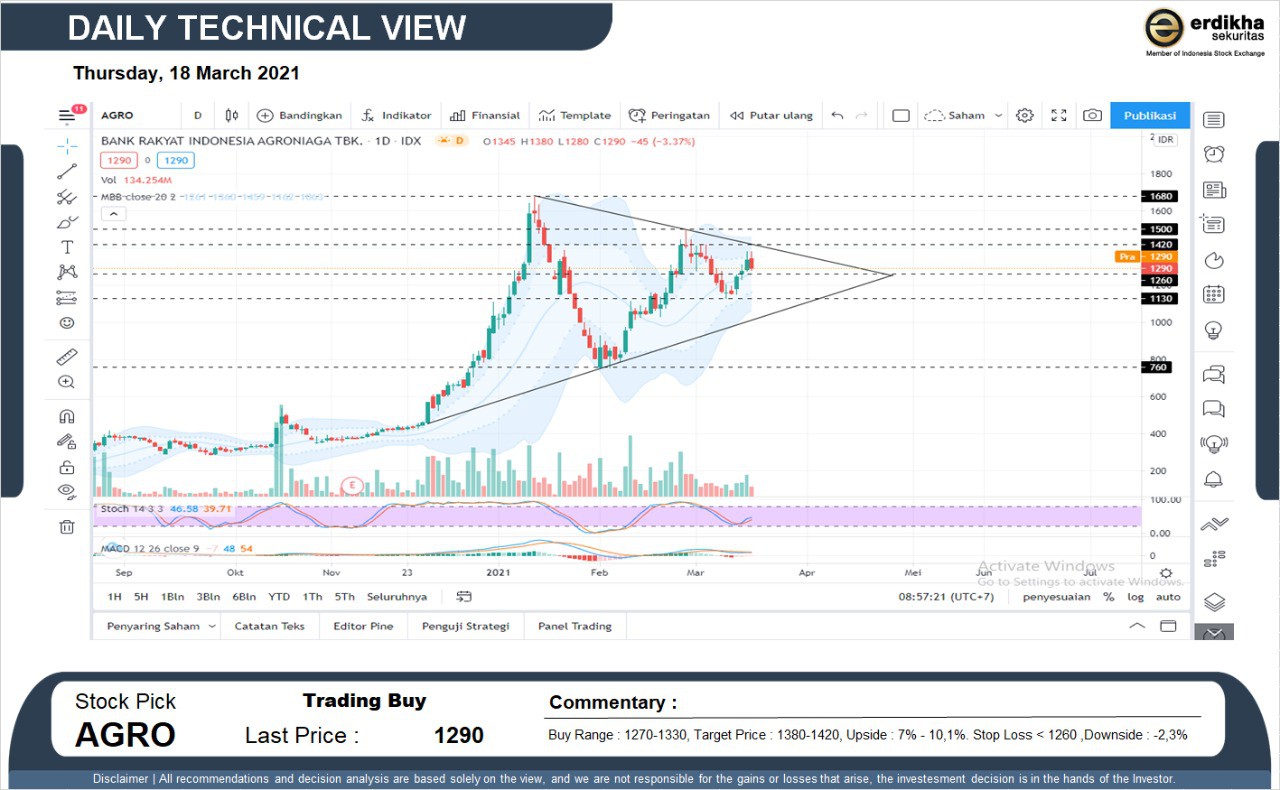Switch to the Editor Pine tab
This screenshot has height=790, width=1280.
(363, 626)
